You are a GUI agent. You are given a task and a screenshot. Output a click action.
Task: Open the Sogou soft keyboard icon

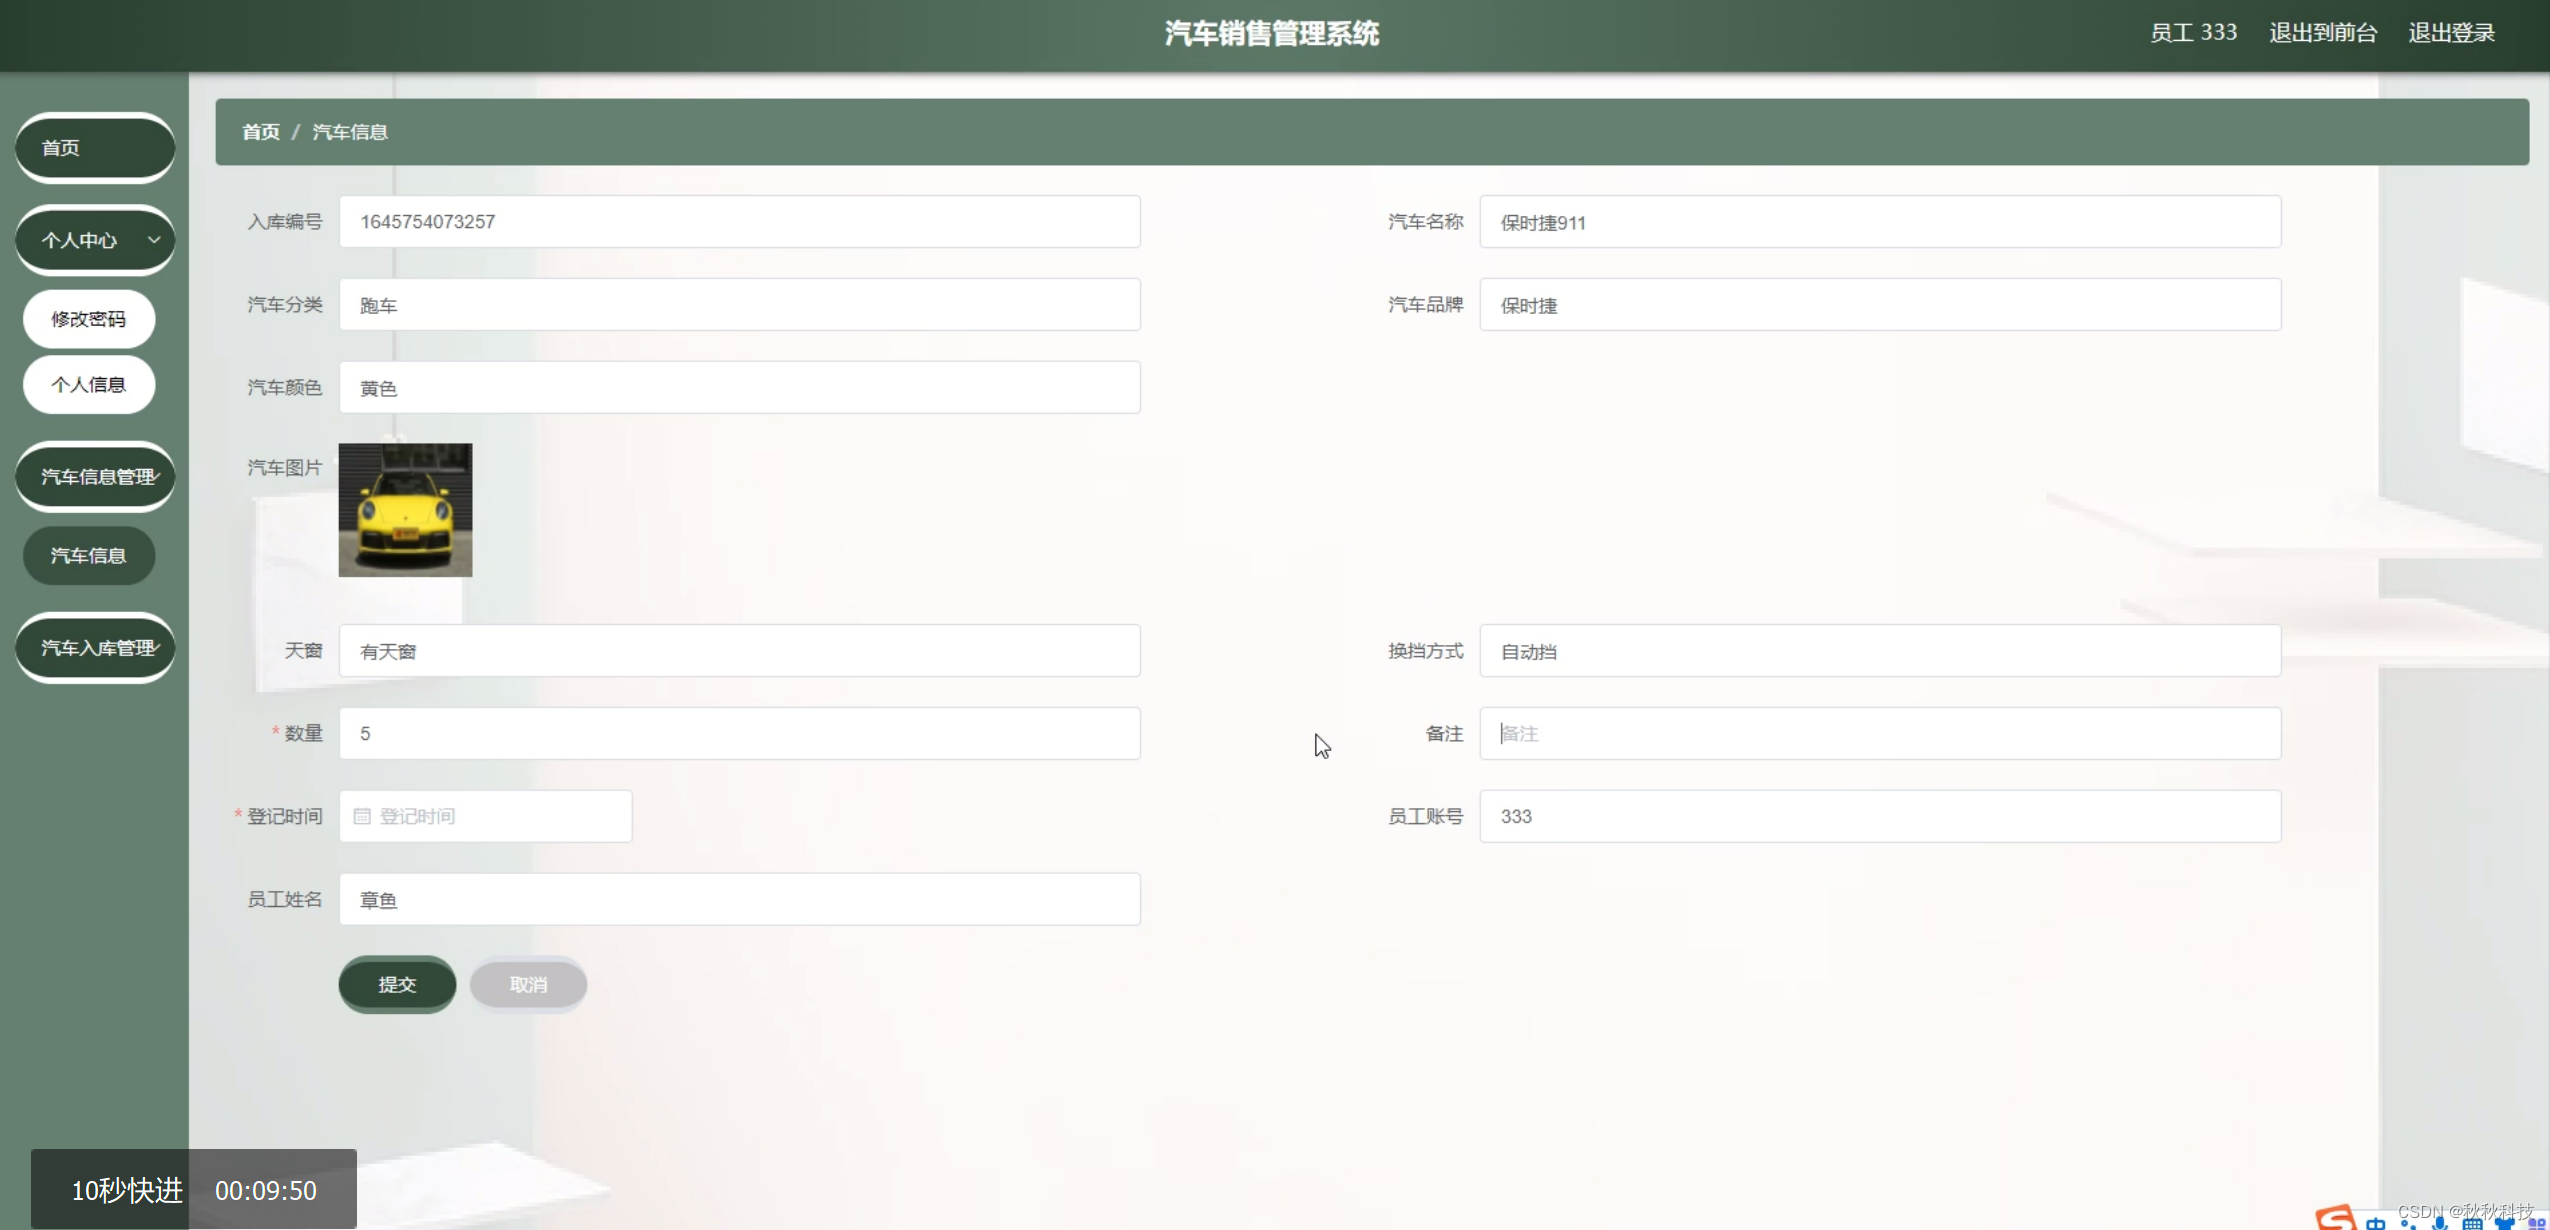2472,1224
